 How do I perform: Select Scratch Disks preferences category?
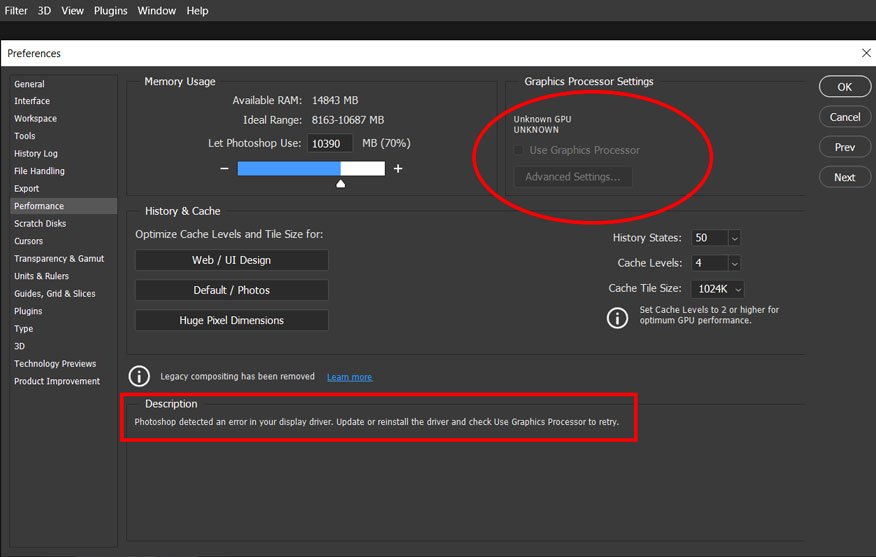(63, 223)
